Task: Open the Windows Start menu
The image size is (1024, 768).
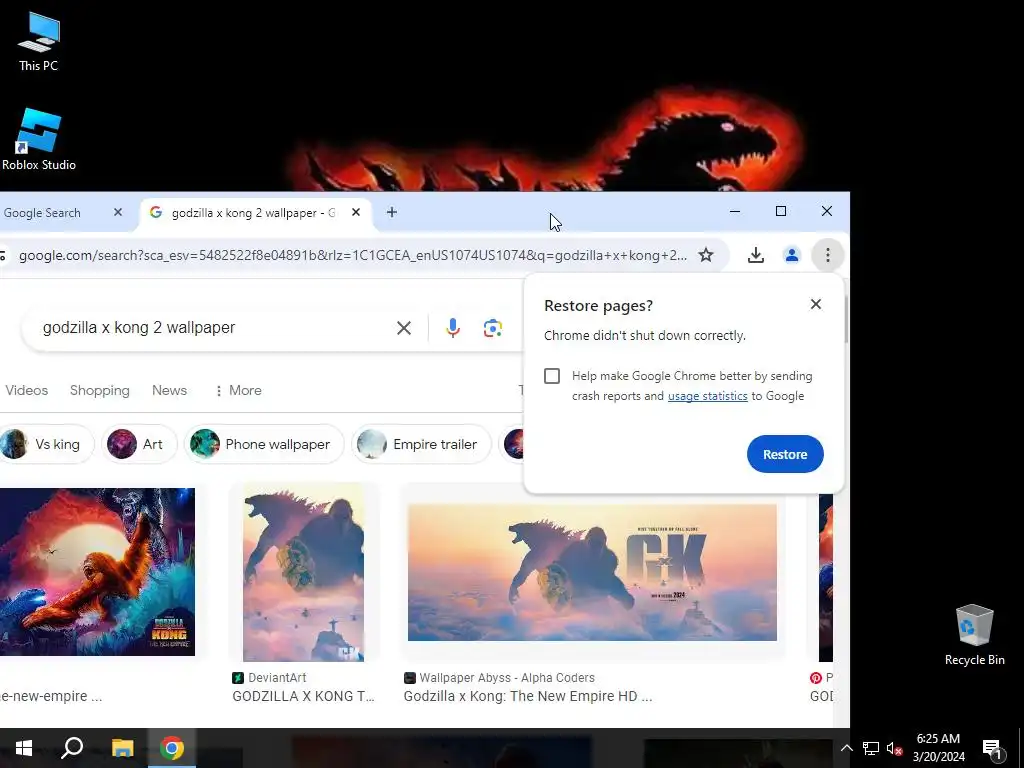Action: click(24, 748)
